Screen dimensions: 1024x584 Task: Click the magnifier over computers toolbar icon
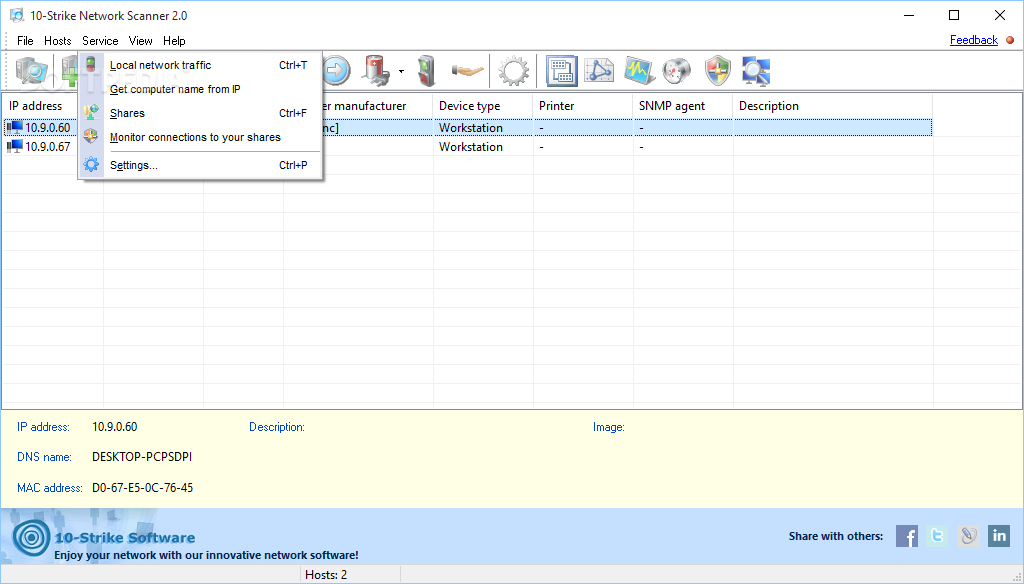tap(756, 71)
